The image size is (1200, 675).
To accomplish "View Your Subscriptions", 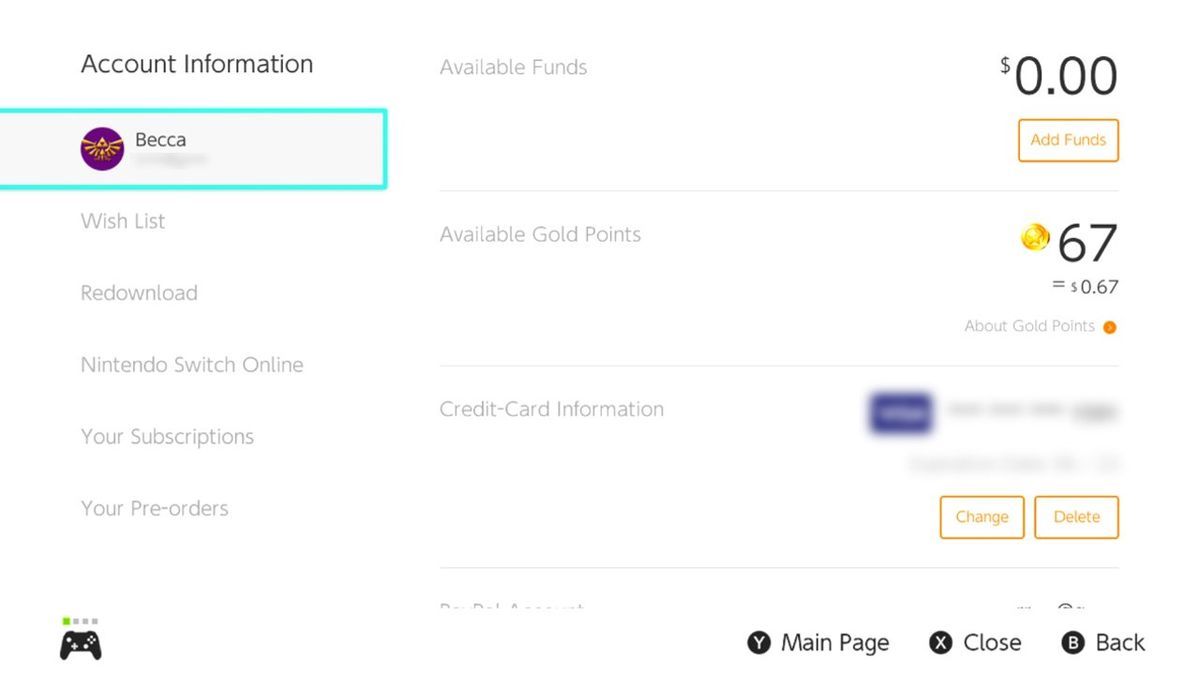I will 166,436.
